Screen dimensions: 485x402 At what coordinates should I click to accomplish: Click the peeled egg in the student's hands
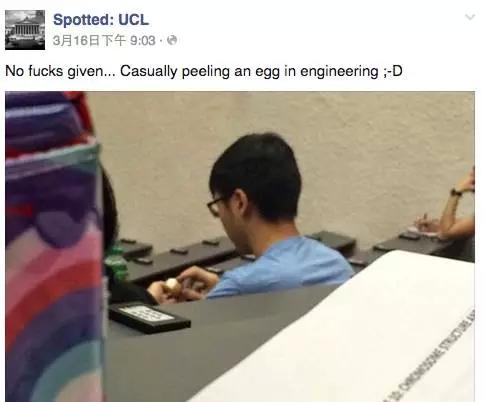(x=172, y=284)
